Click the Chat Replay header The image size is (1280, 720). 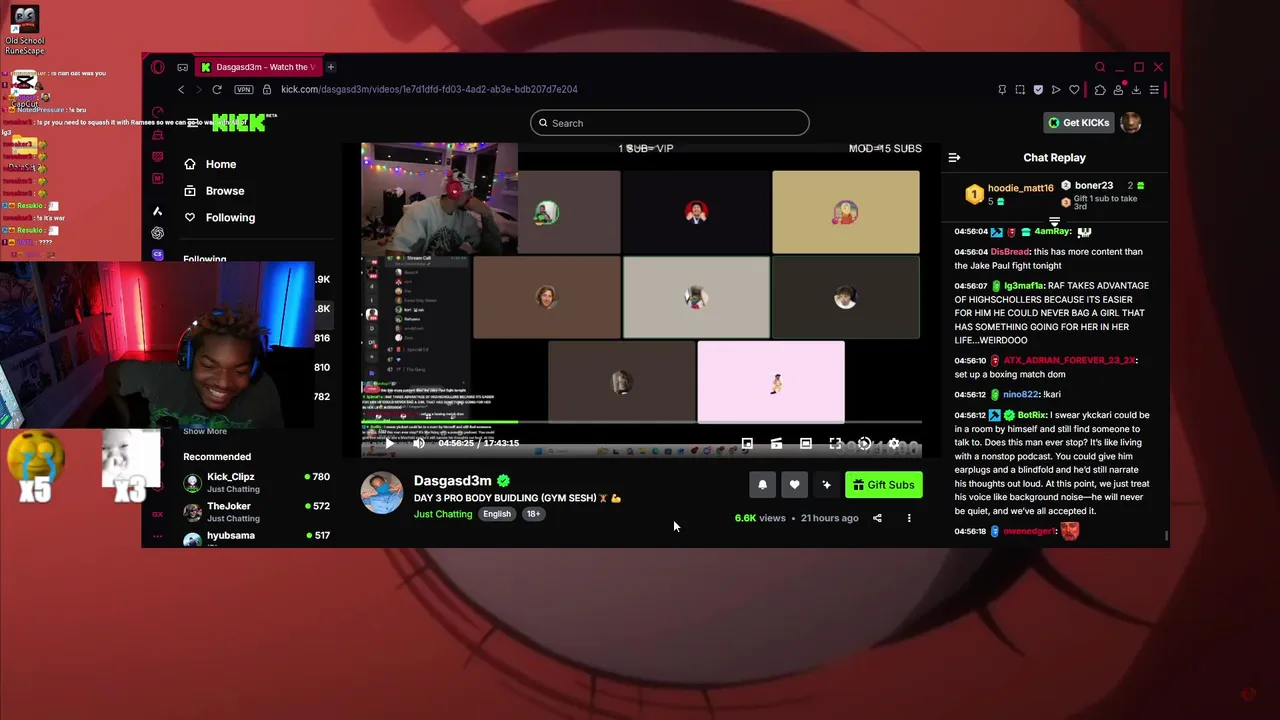click(1054, 158)
